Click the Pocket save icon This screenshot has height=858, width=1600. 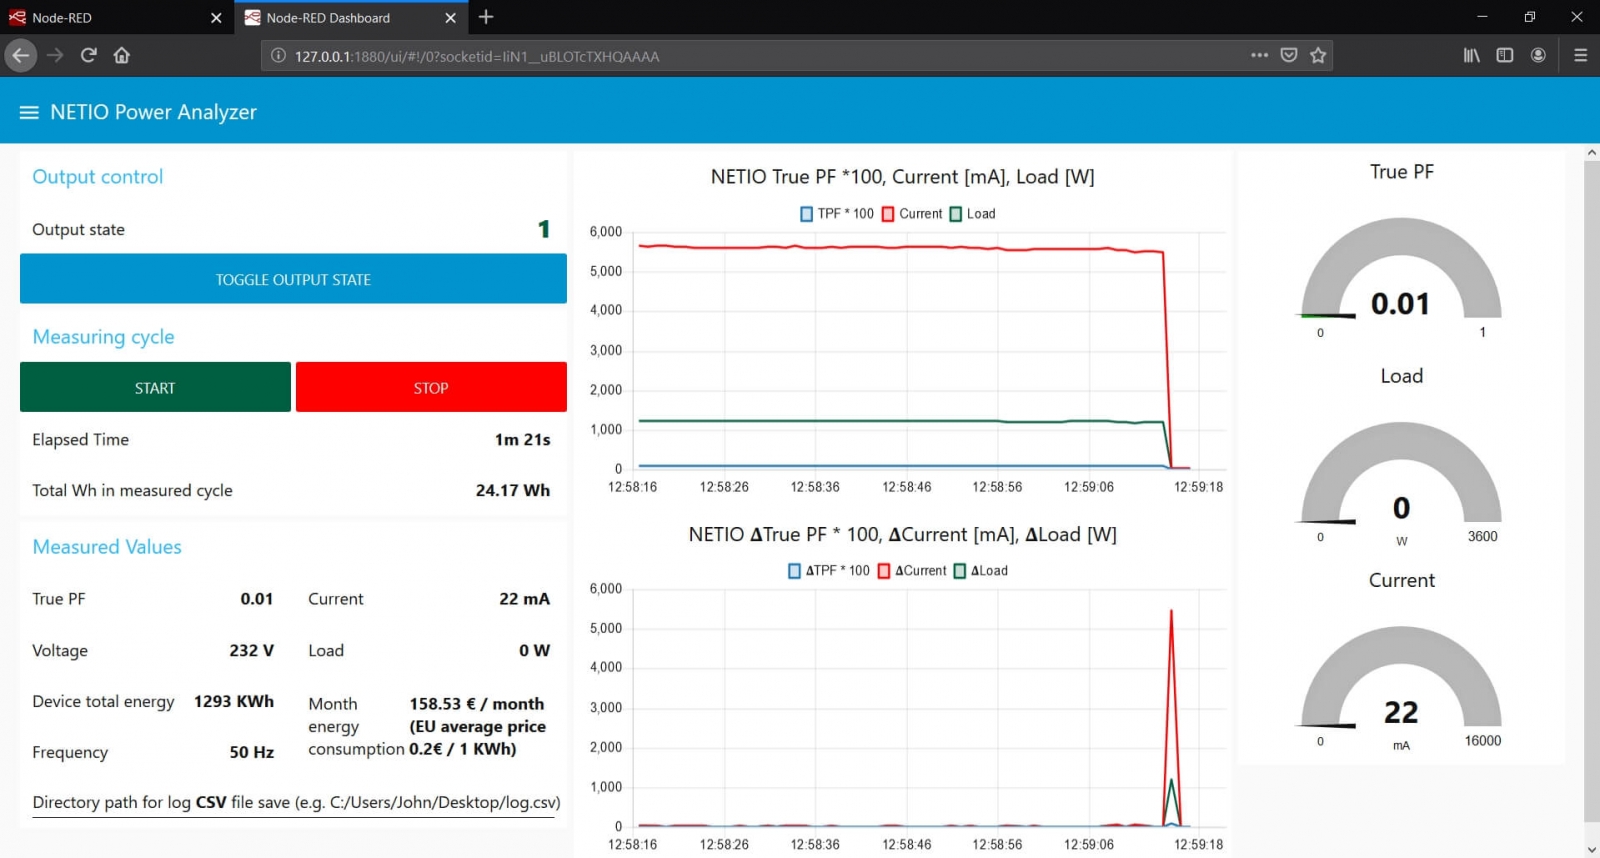pyautogui.click(x=1289, y=55)
